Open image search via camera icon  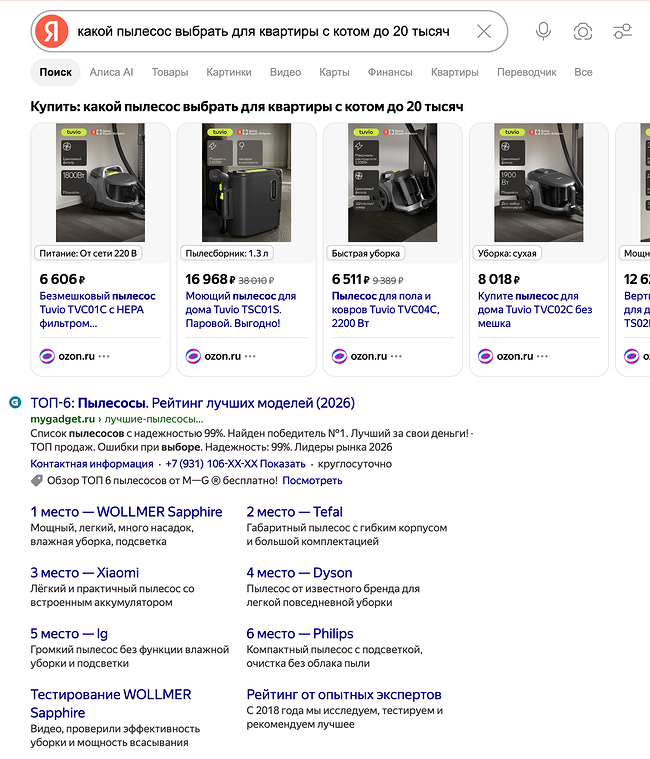pos(583,31)
